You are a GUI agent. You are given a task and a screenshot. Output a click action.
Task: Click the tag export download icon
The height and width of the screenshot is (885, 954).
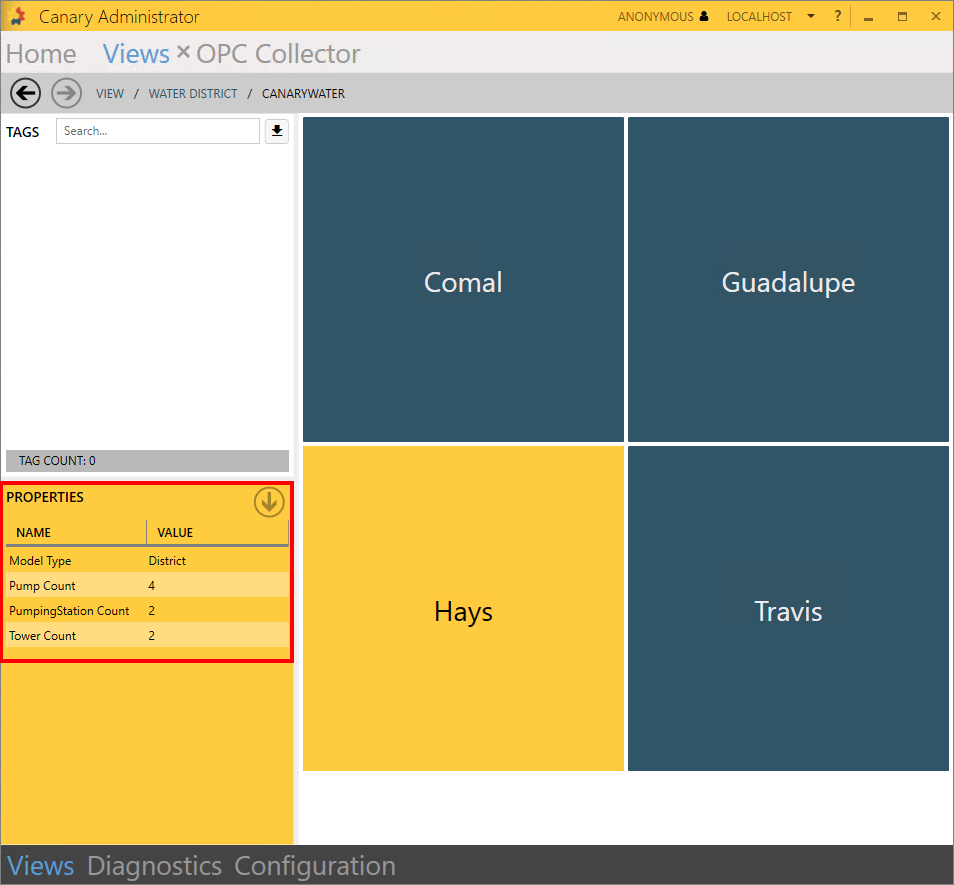[x=277, y=131]
